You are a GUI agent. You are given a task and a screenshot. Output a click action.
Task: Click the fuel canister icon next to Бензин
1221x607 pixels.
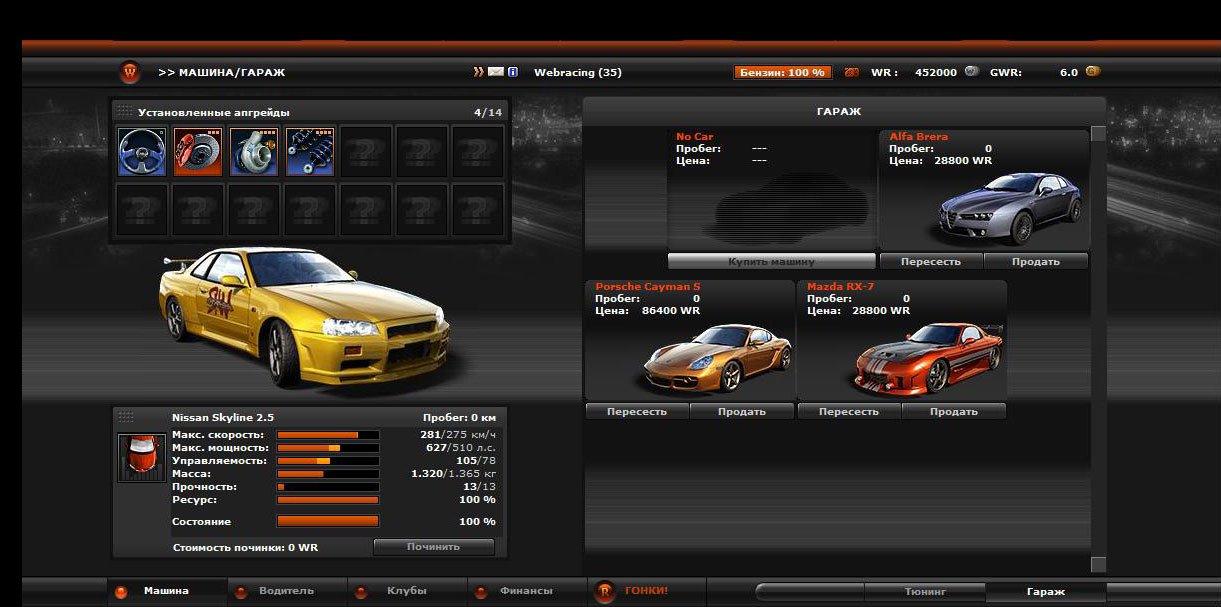(x=852, y=72)
